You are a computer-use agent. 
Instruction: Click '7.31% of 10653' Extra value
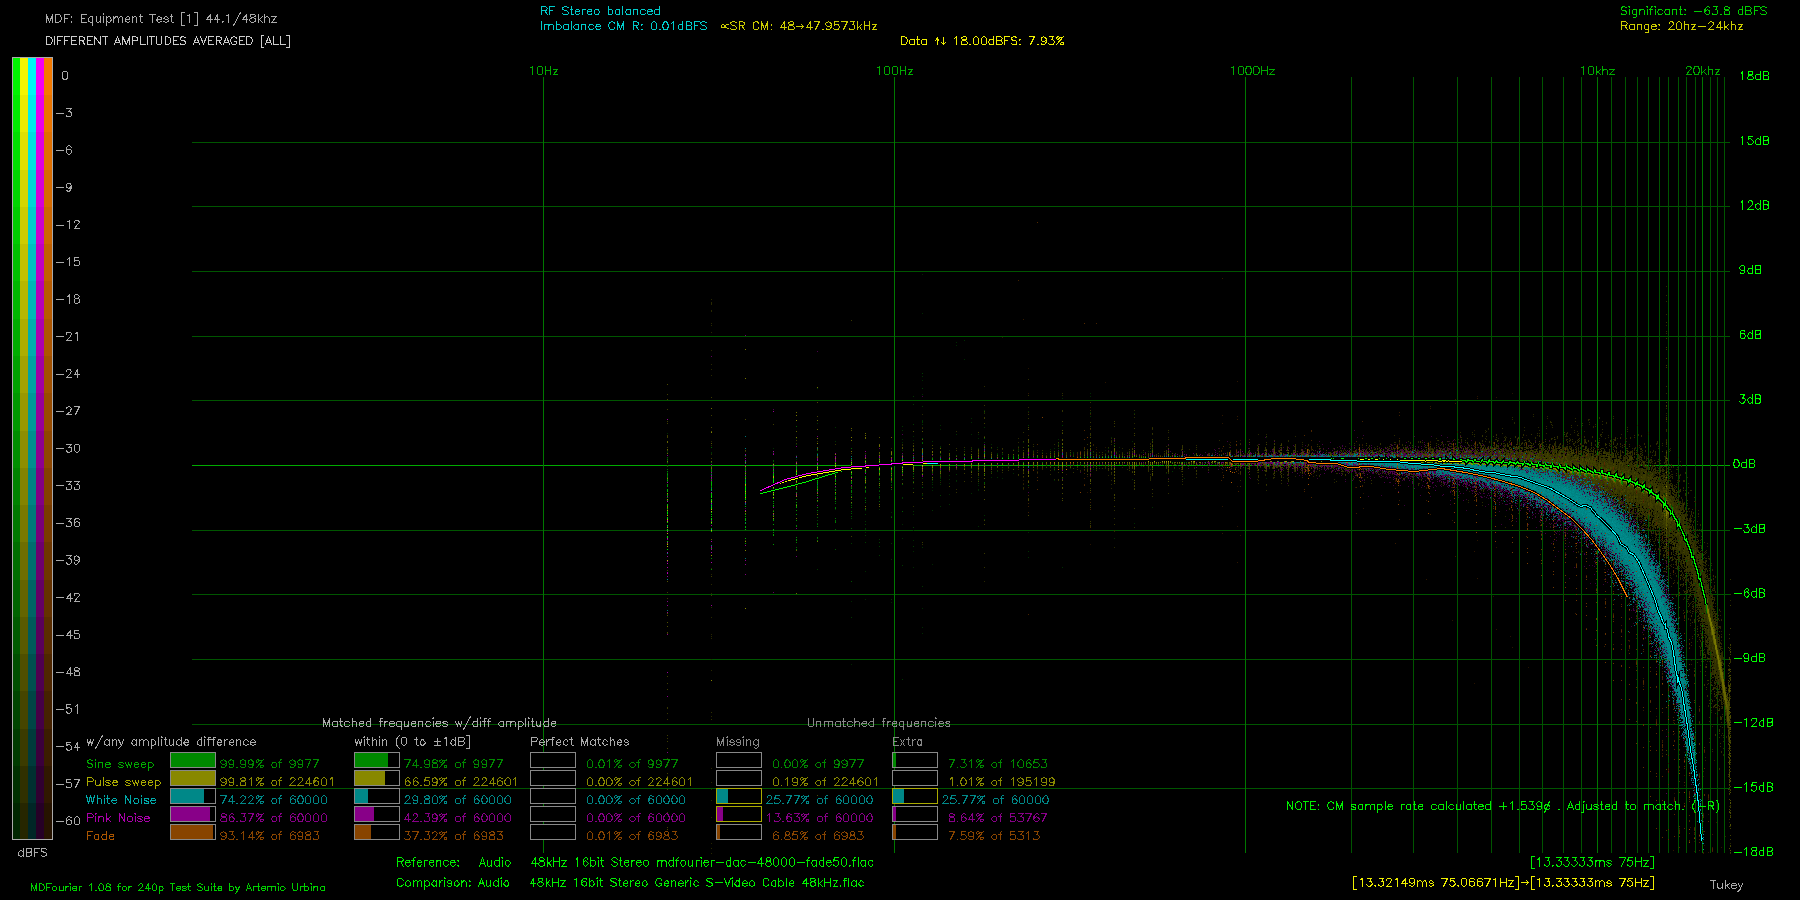click(x=998, y=764)
